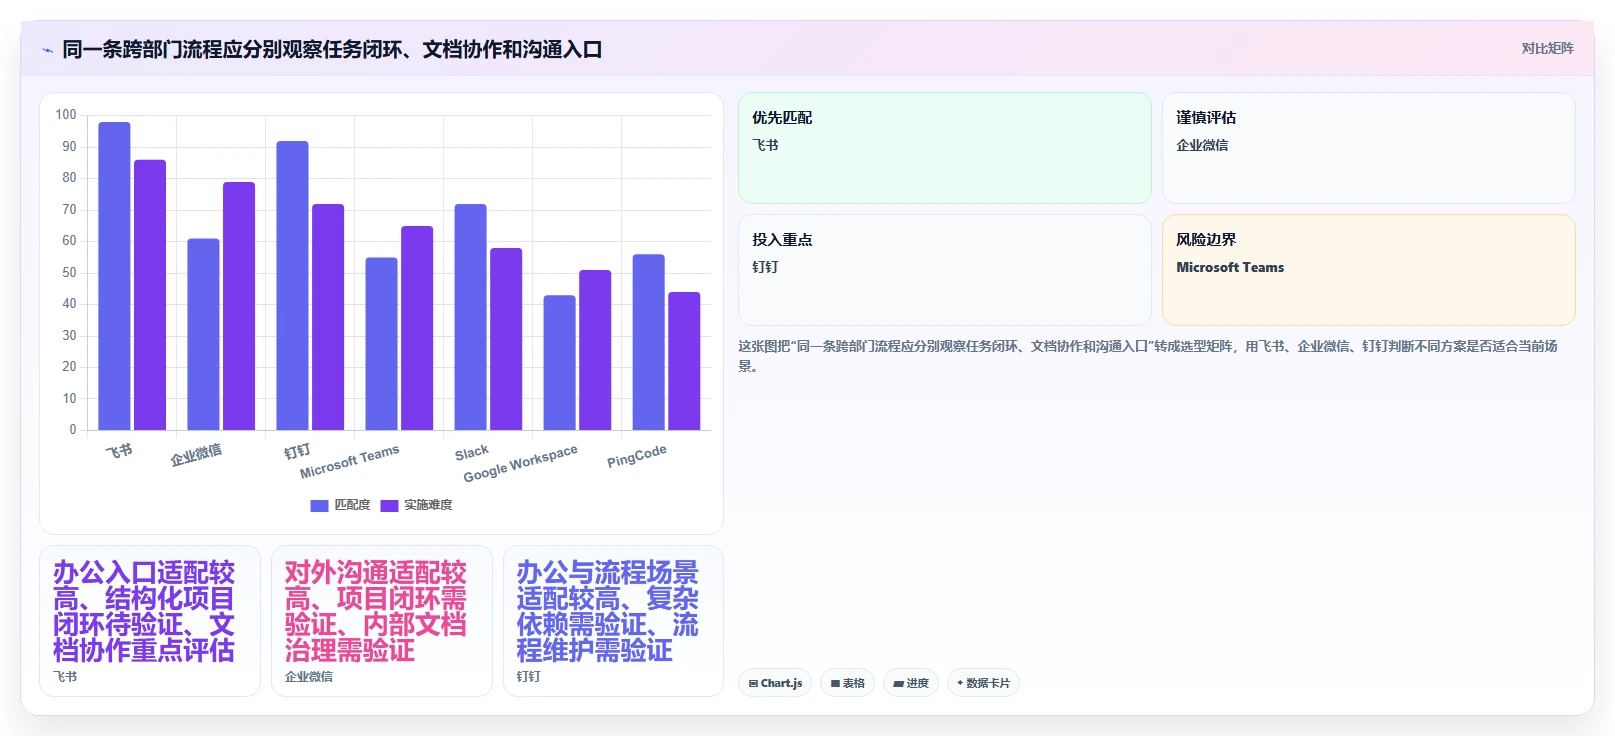
Task: Select the 对外沟通适配较高 企业微信 summary card
Action: pyautogui.click(x=382, y=621)
